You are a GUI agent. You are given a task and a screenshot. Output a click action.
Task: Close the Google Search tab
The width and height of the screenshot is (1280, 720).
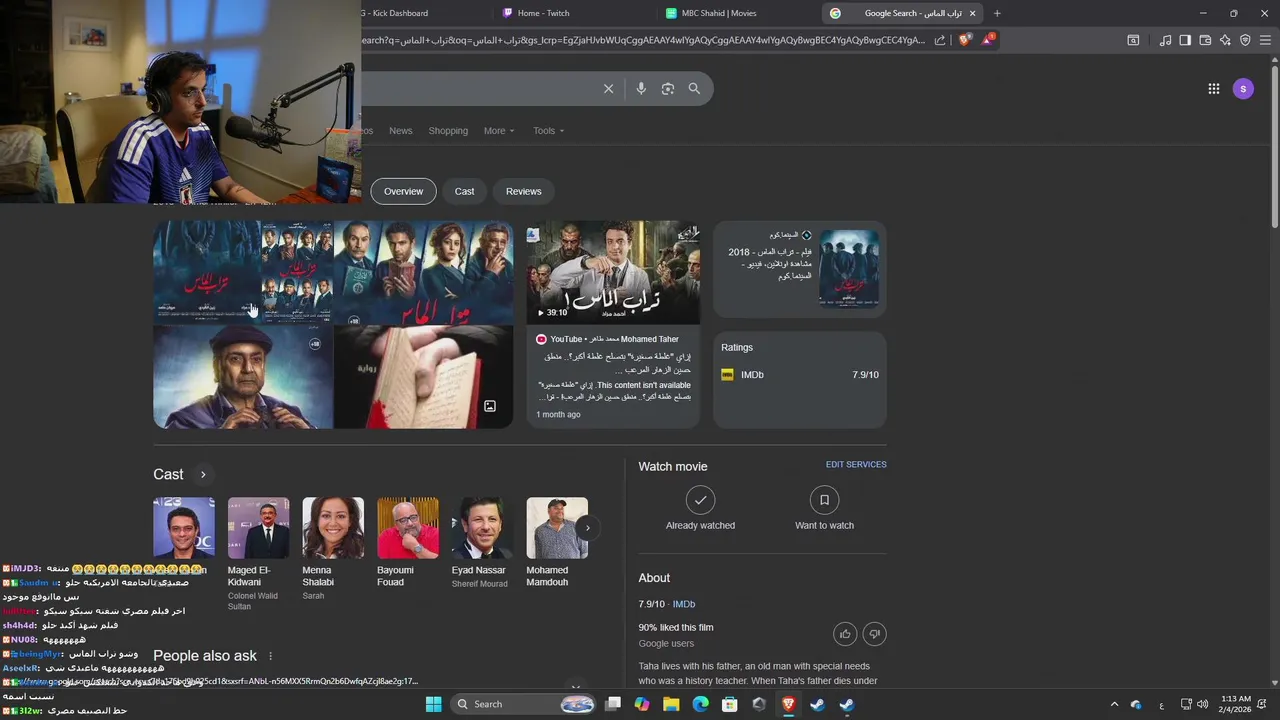click(972, 13)
